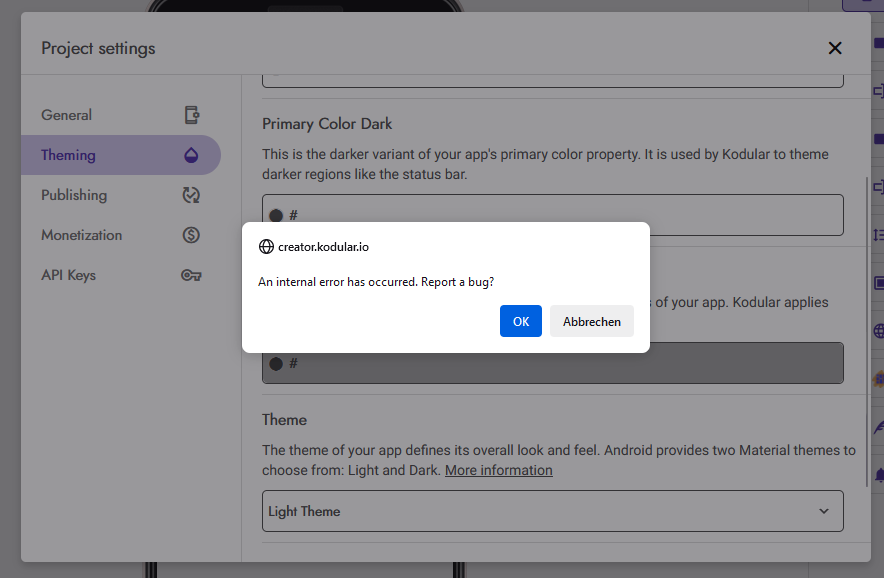Click the Theme dropdown chevron arrow
884x578 pixels.
point(824,511)
